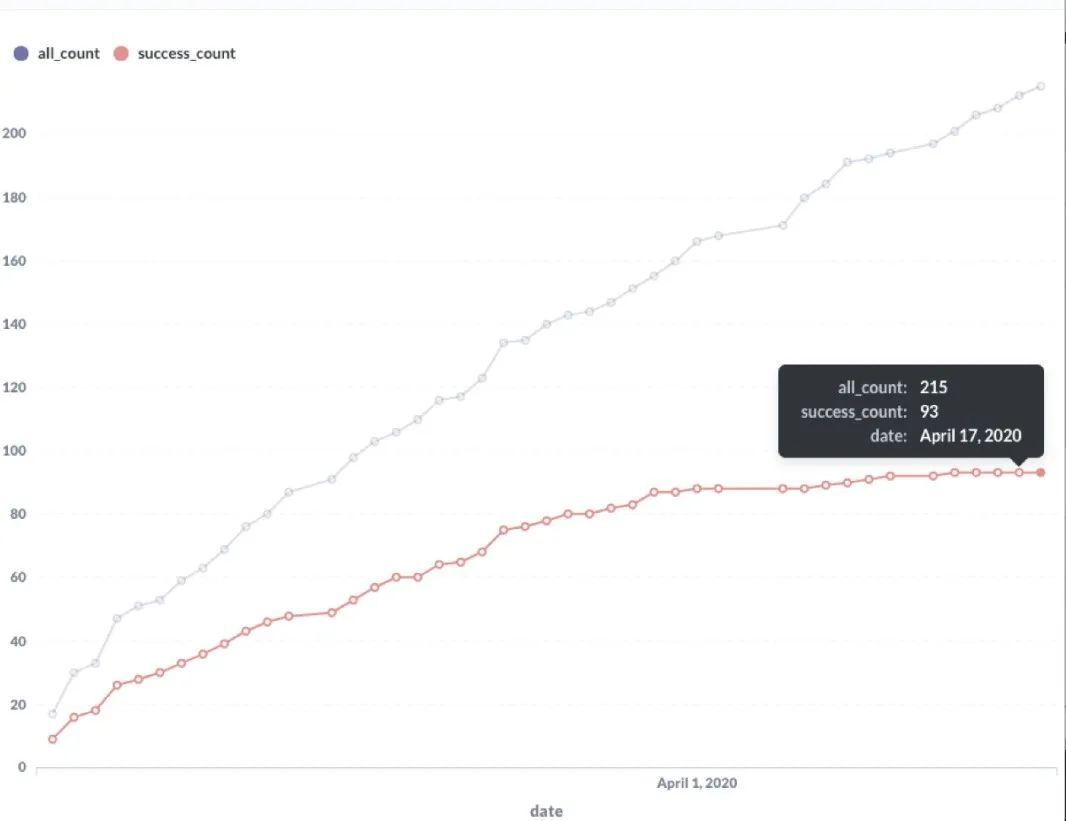Image resolution: width=1066 pixels, height=821 pixels.
Task: Click the pink success_count legend dot
Action: click(x=121, y=54)
